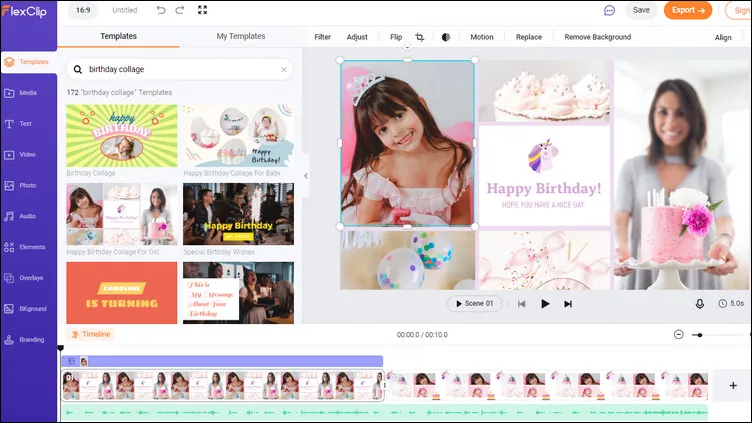Open the Adjust option
Viewport: 752px width, 423px height.
click(x=357, y=37)
